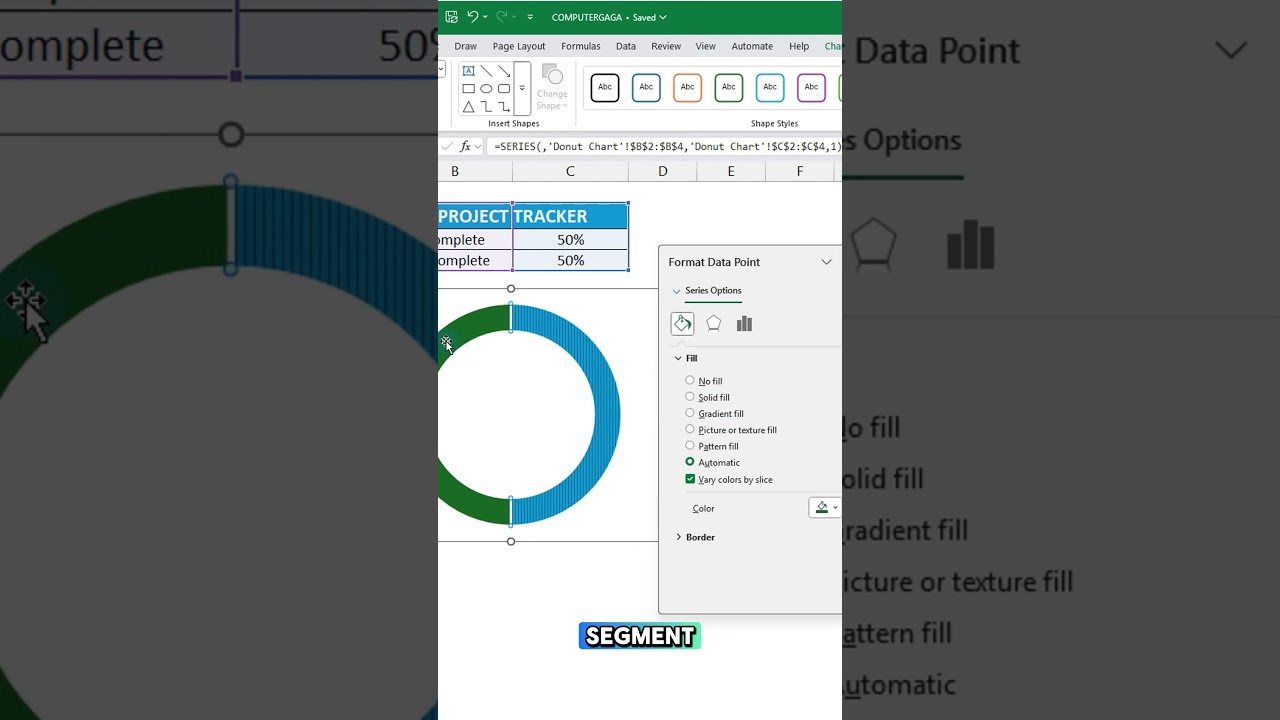Viewport: 1280px width, 720px height.
Task: Choose the Gradient fill option
Action: [690, 413]
